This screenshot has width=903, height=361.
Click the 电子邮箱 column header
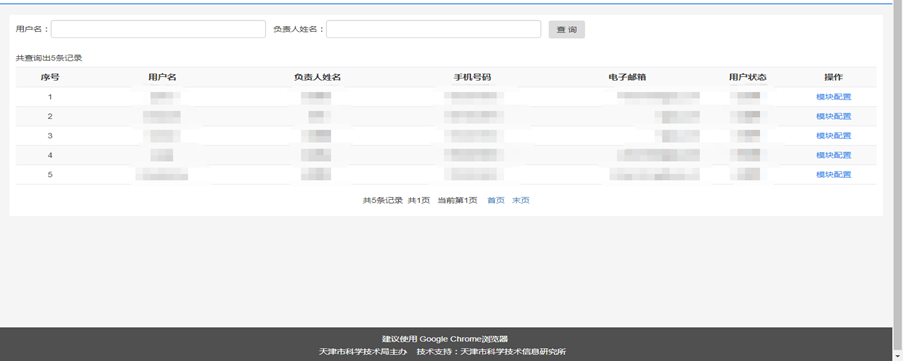tap(627, 77)
